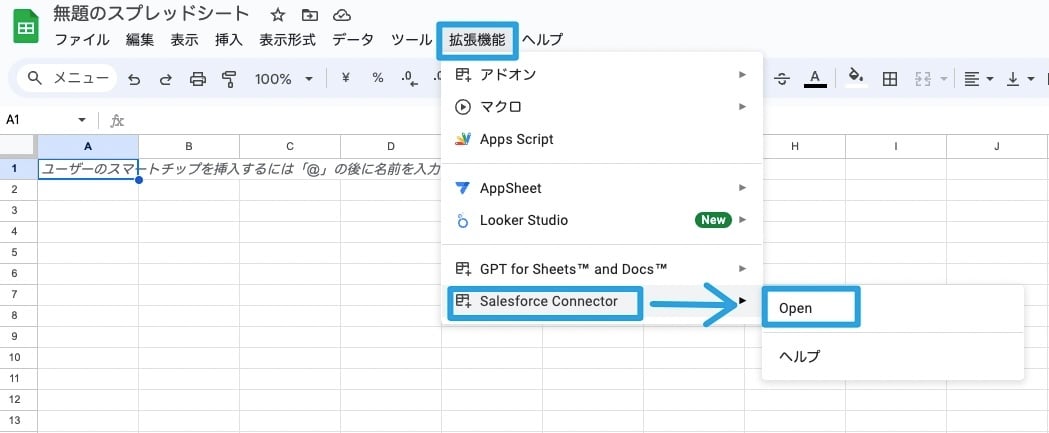Open the ファイル menu
The width and height of the screenshot is (1049, 433).
(x=82, y=39)
